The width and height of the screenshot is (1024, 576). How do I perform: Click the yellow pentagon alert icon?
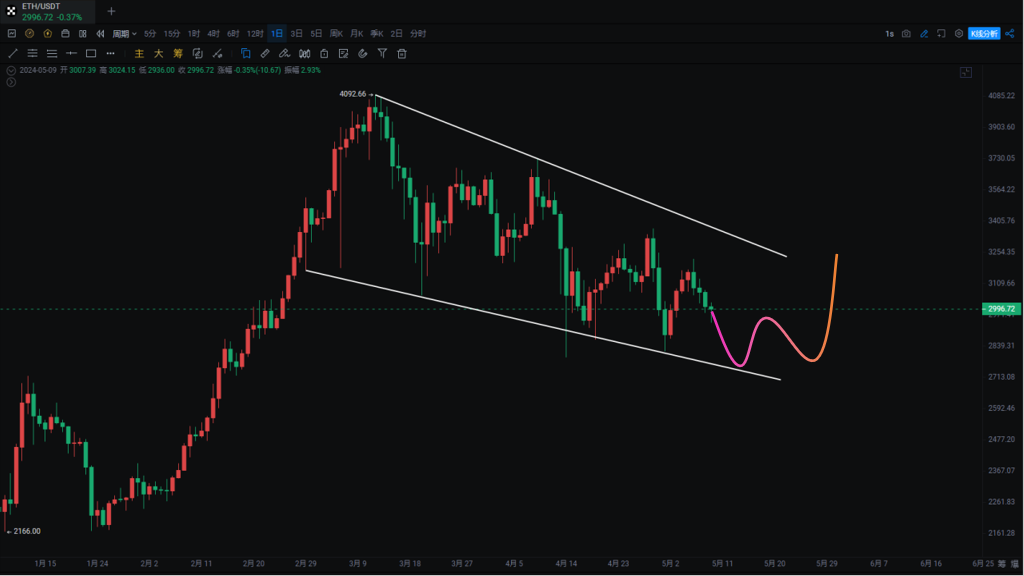[x=48, y=33]
